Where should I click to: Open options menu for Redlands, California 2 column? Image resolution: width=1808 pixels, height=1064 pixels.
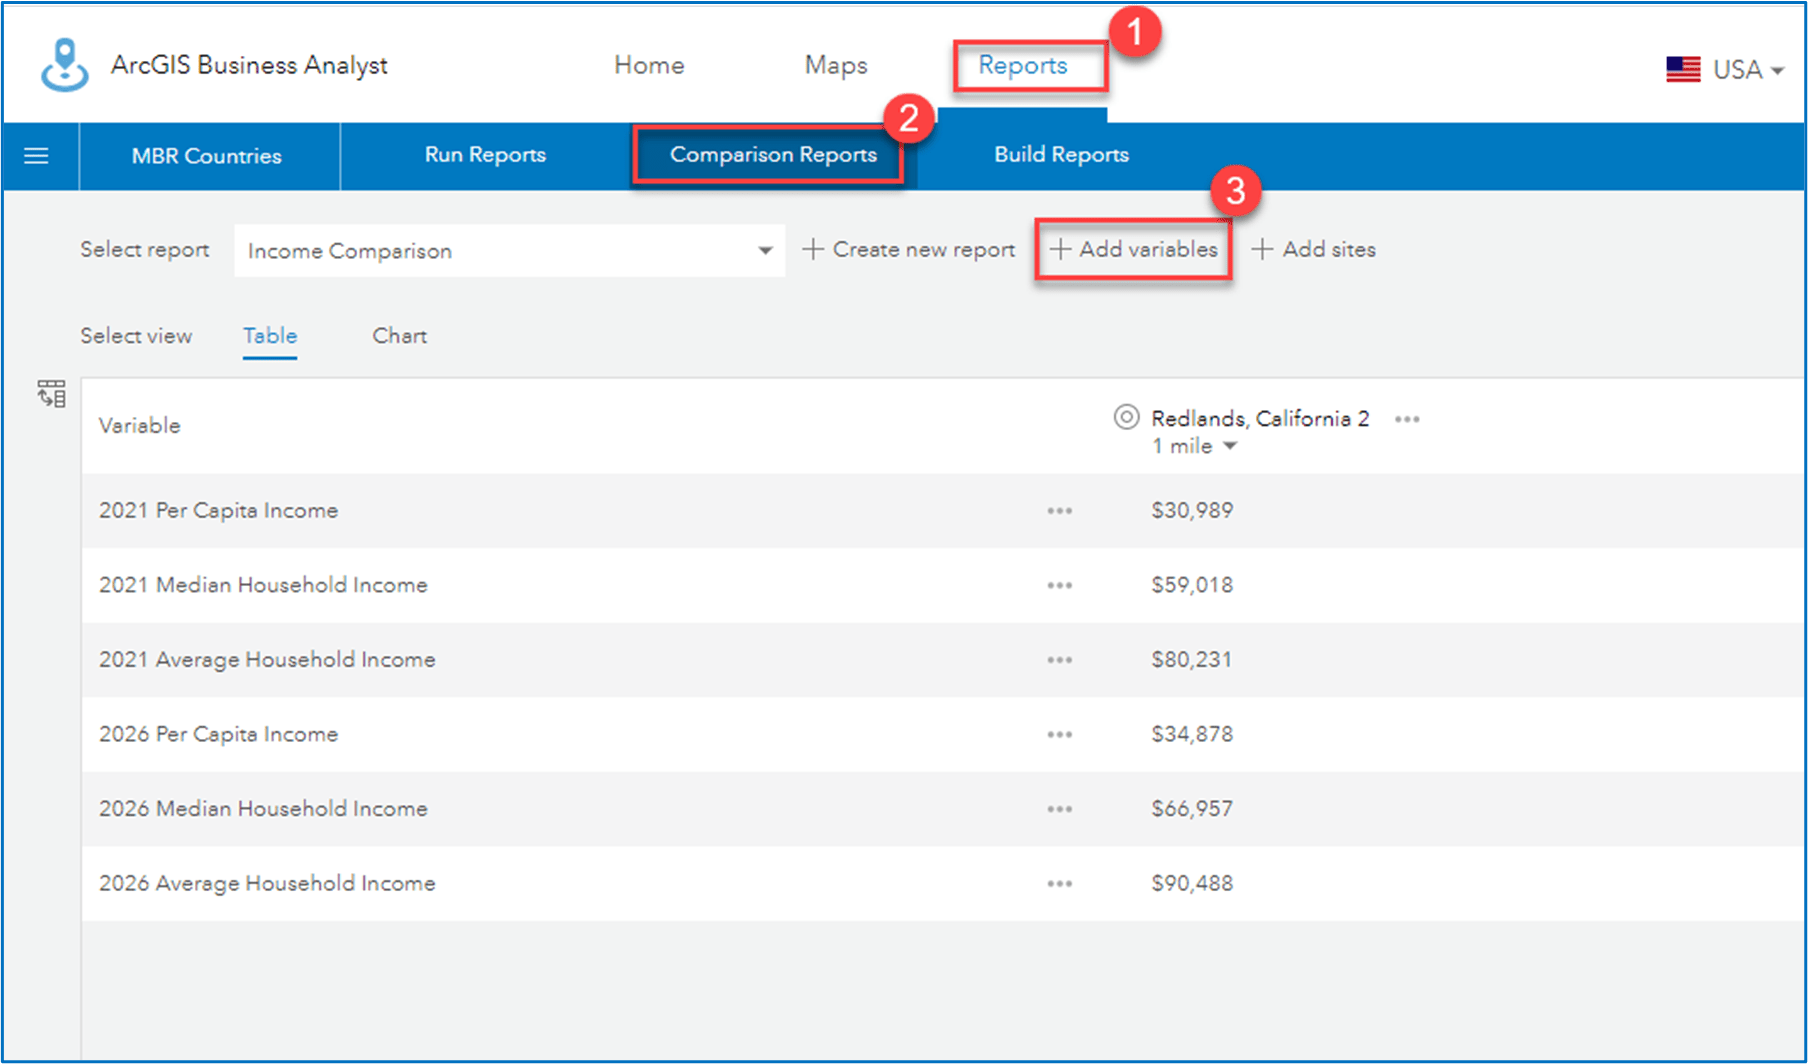click(x=1407, y=419)
